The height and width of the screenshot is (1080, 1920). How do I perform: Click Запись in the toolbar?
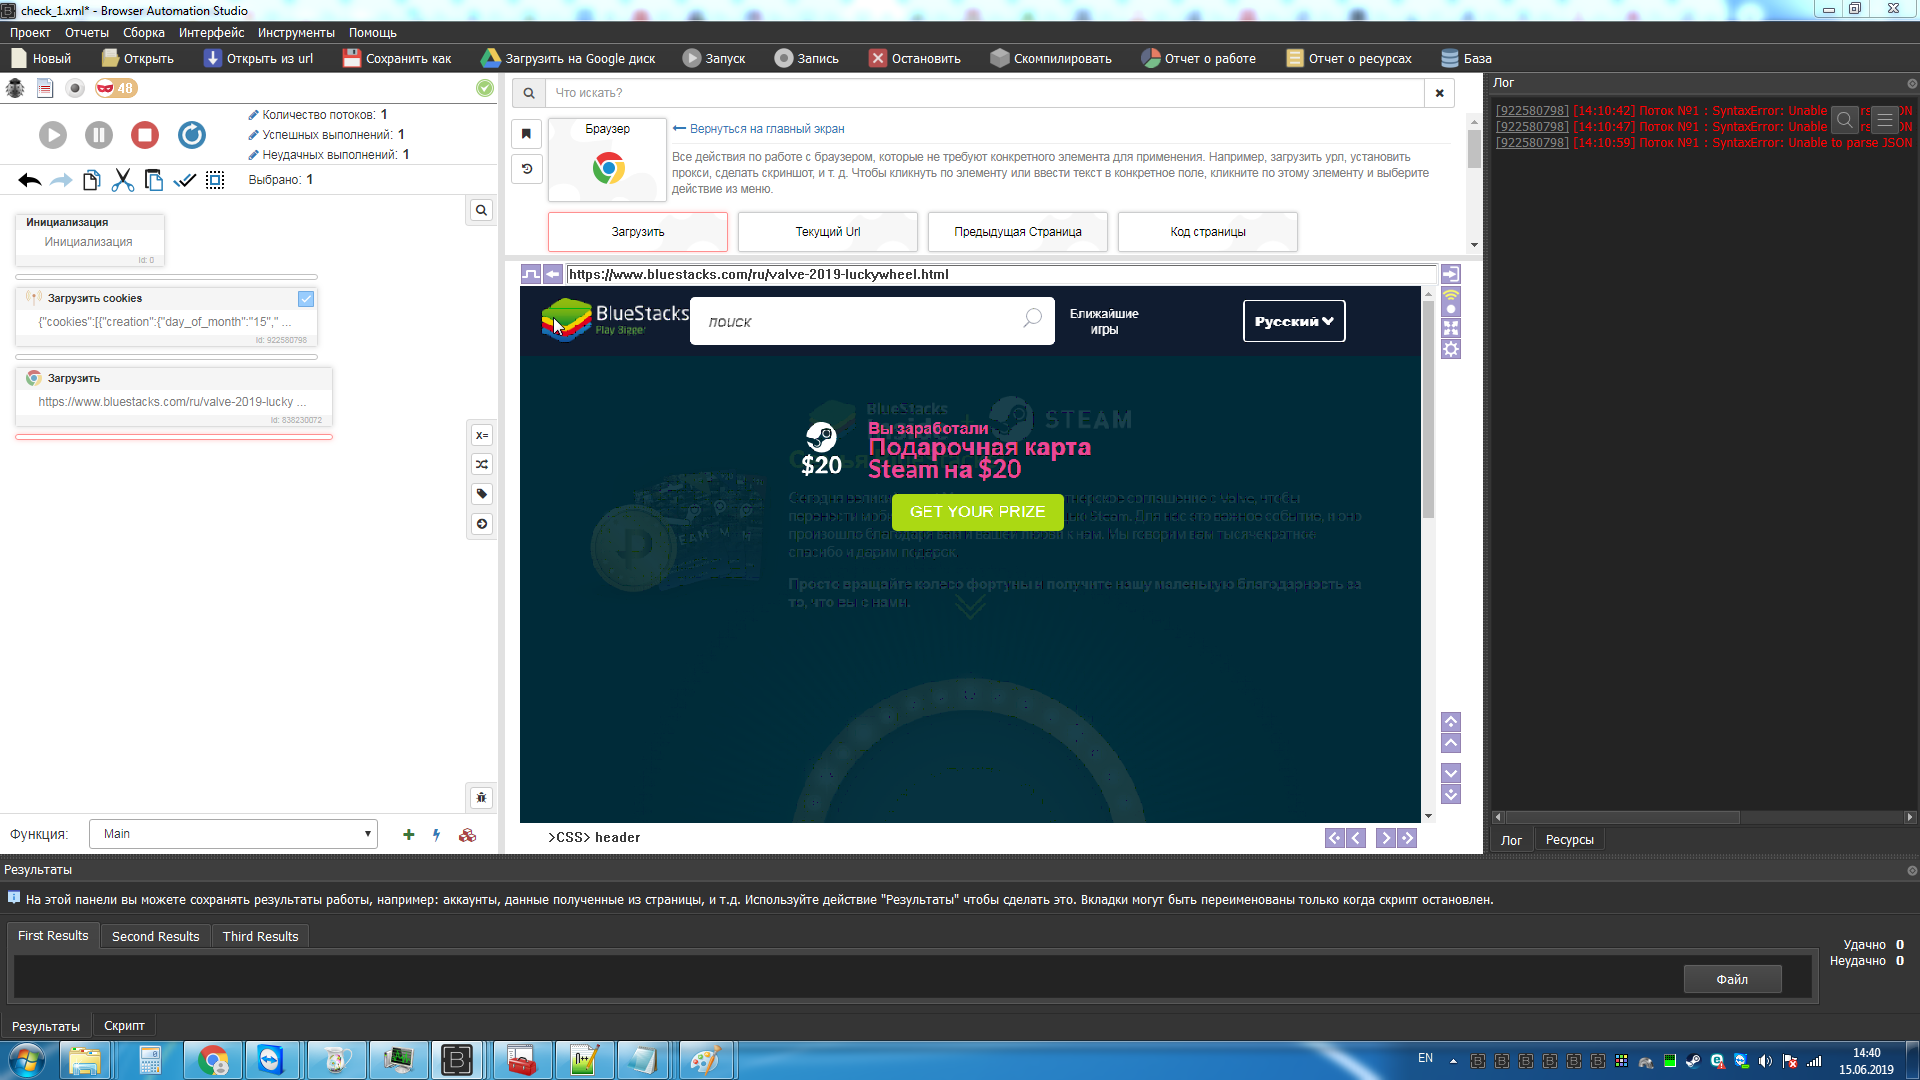807,58
